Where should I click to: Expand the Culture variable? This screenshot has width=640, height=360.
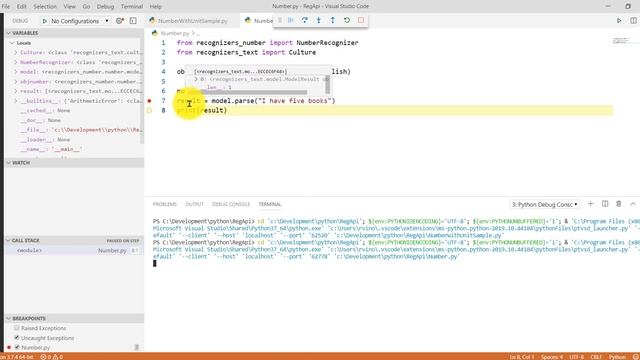tap(16, 52)
